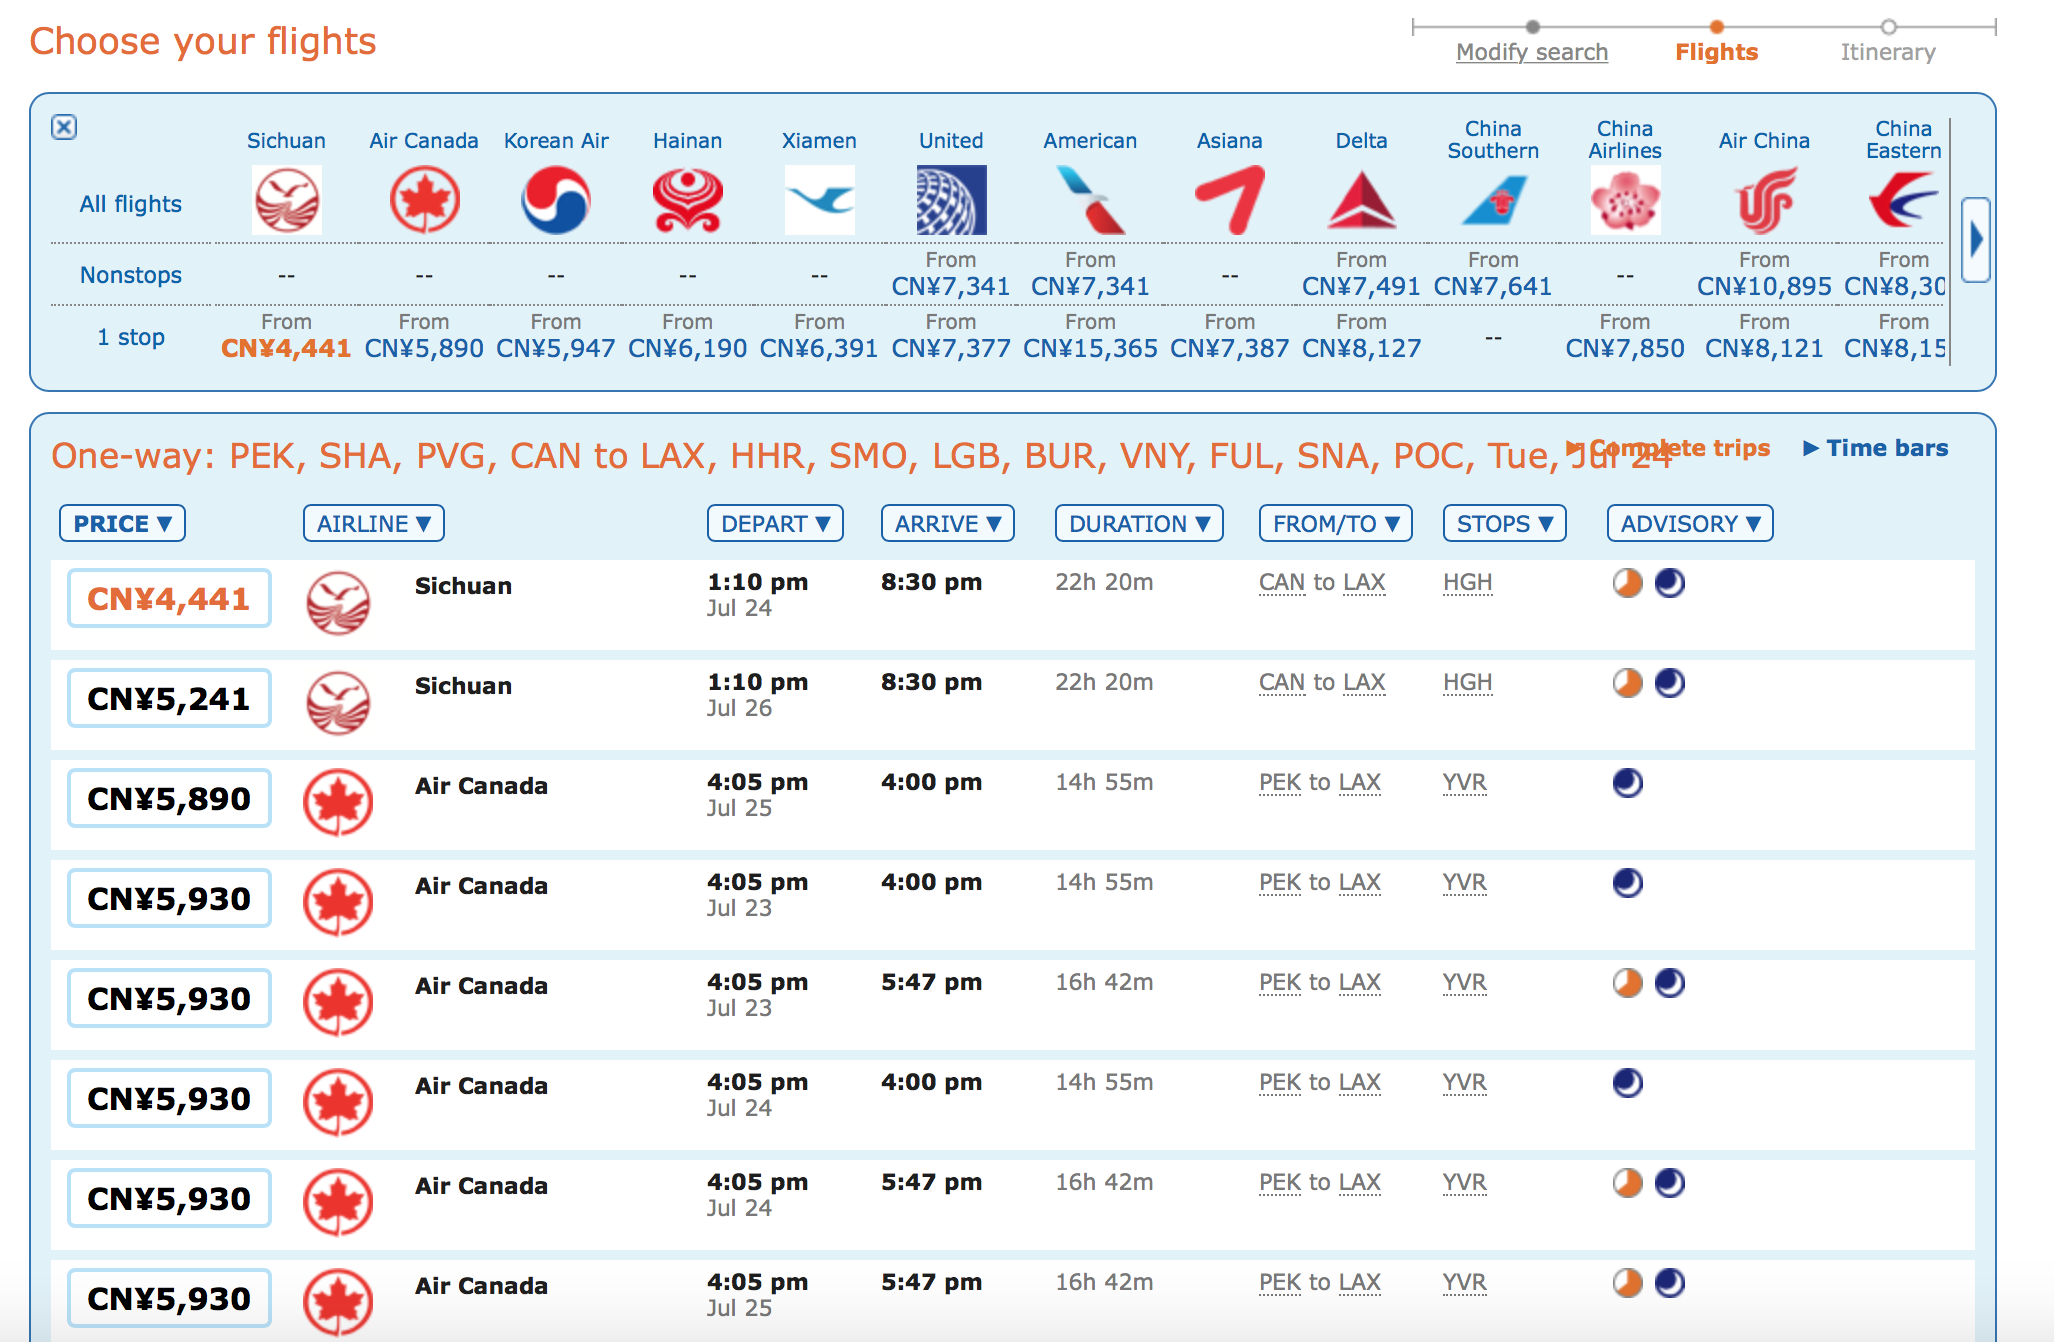Open the PRICE sort dropdown
This screenshot has height=1342, width=2054.
click(122, 523)
